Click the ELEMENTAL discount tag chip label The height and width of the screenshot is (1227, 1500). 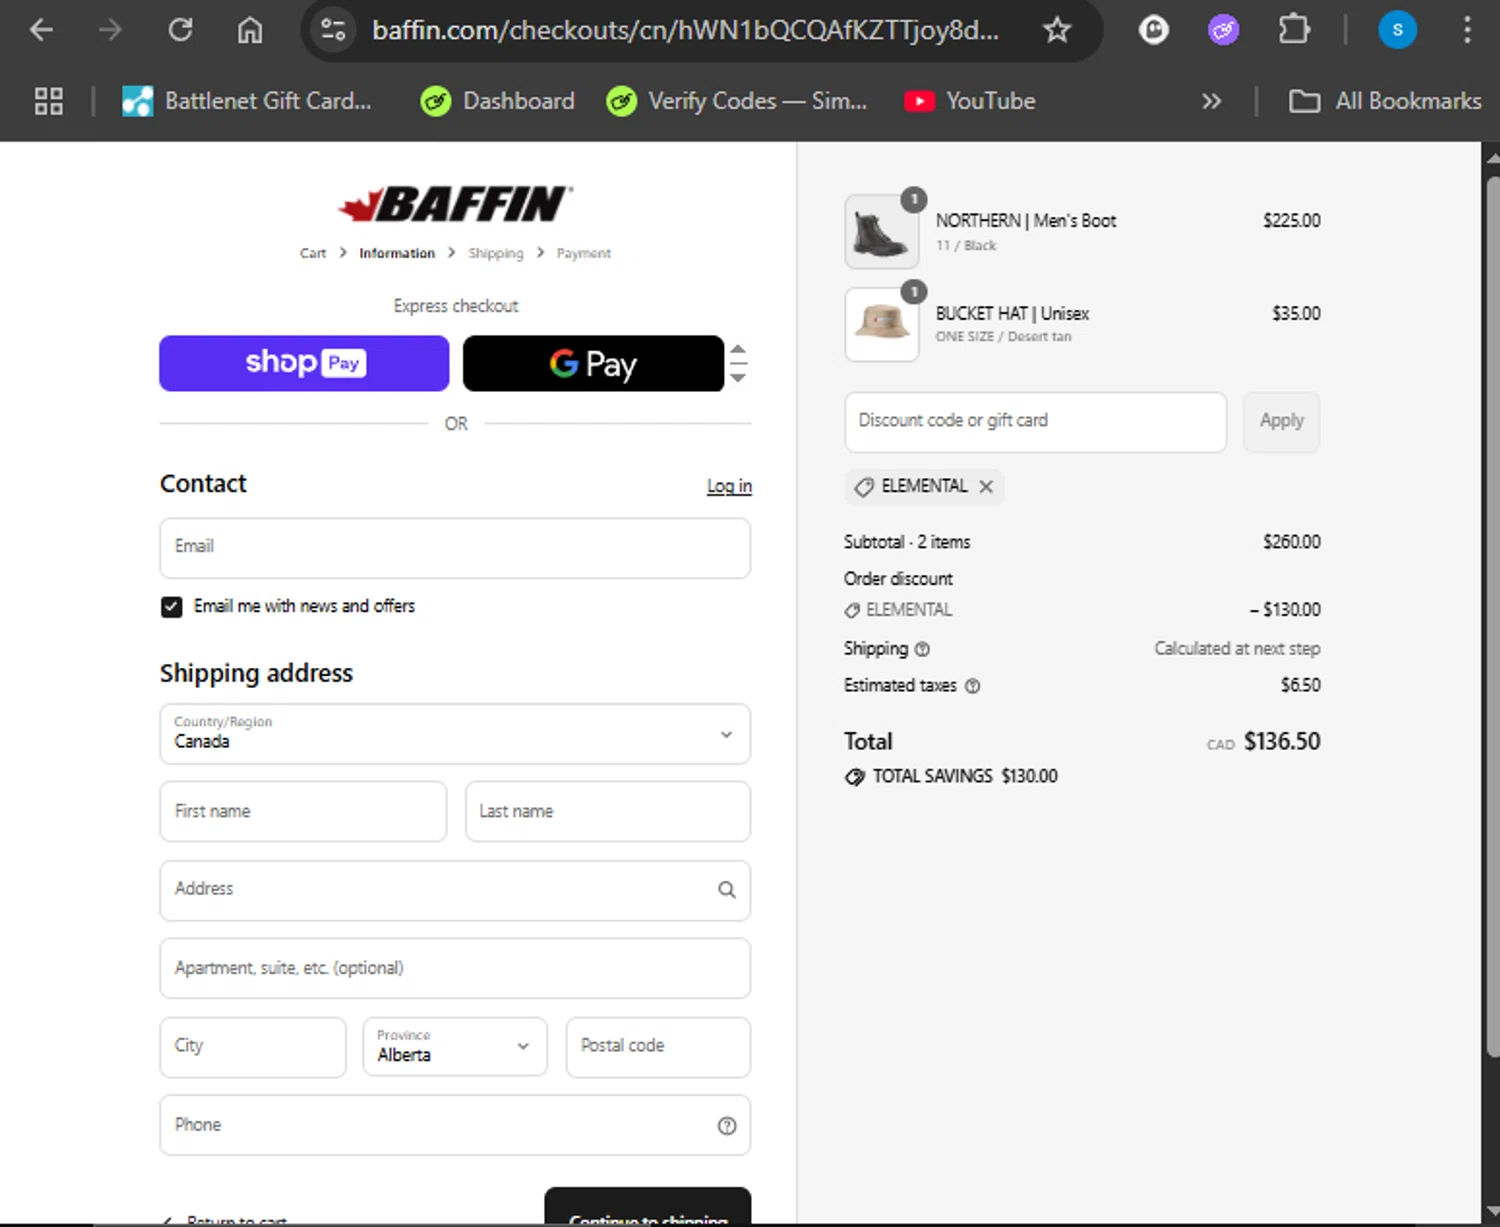(x=924, y=486)
